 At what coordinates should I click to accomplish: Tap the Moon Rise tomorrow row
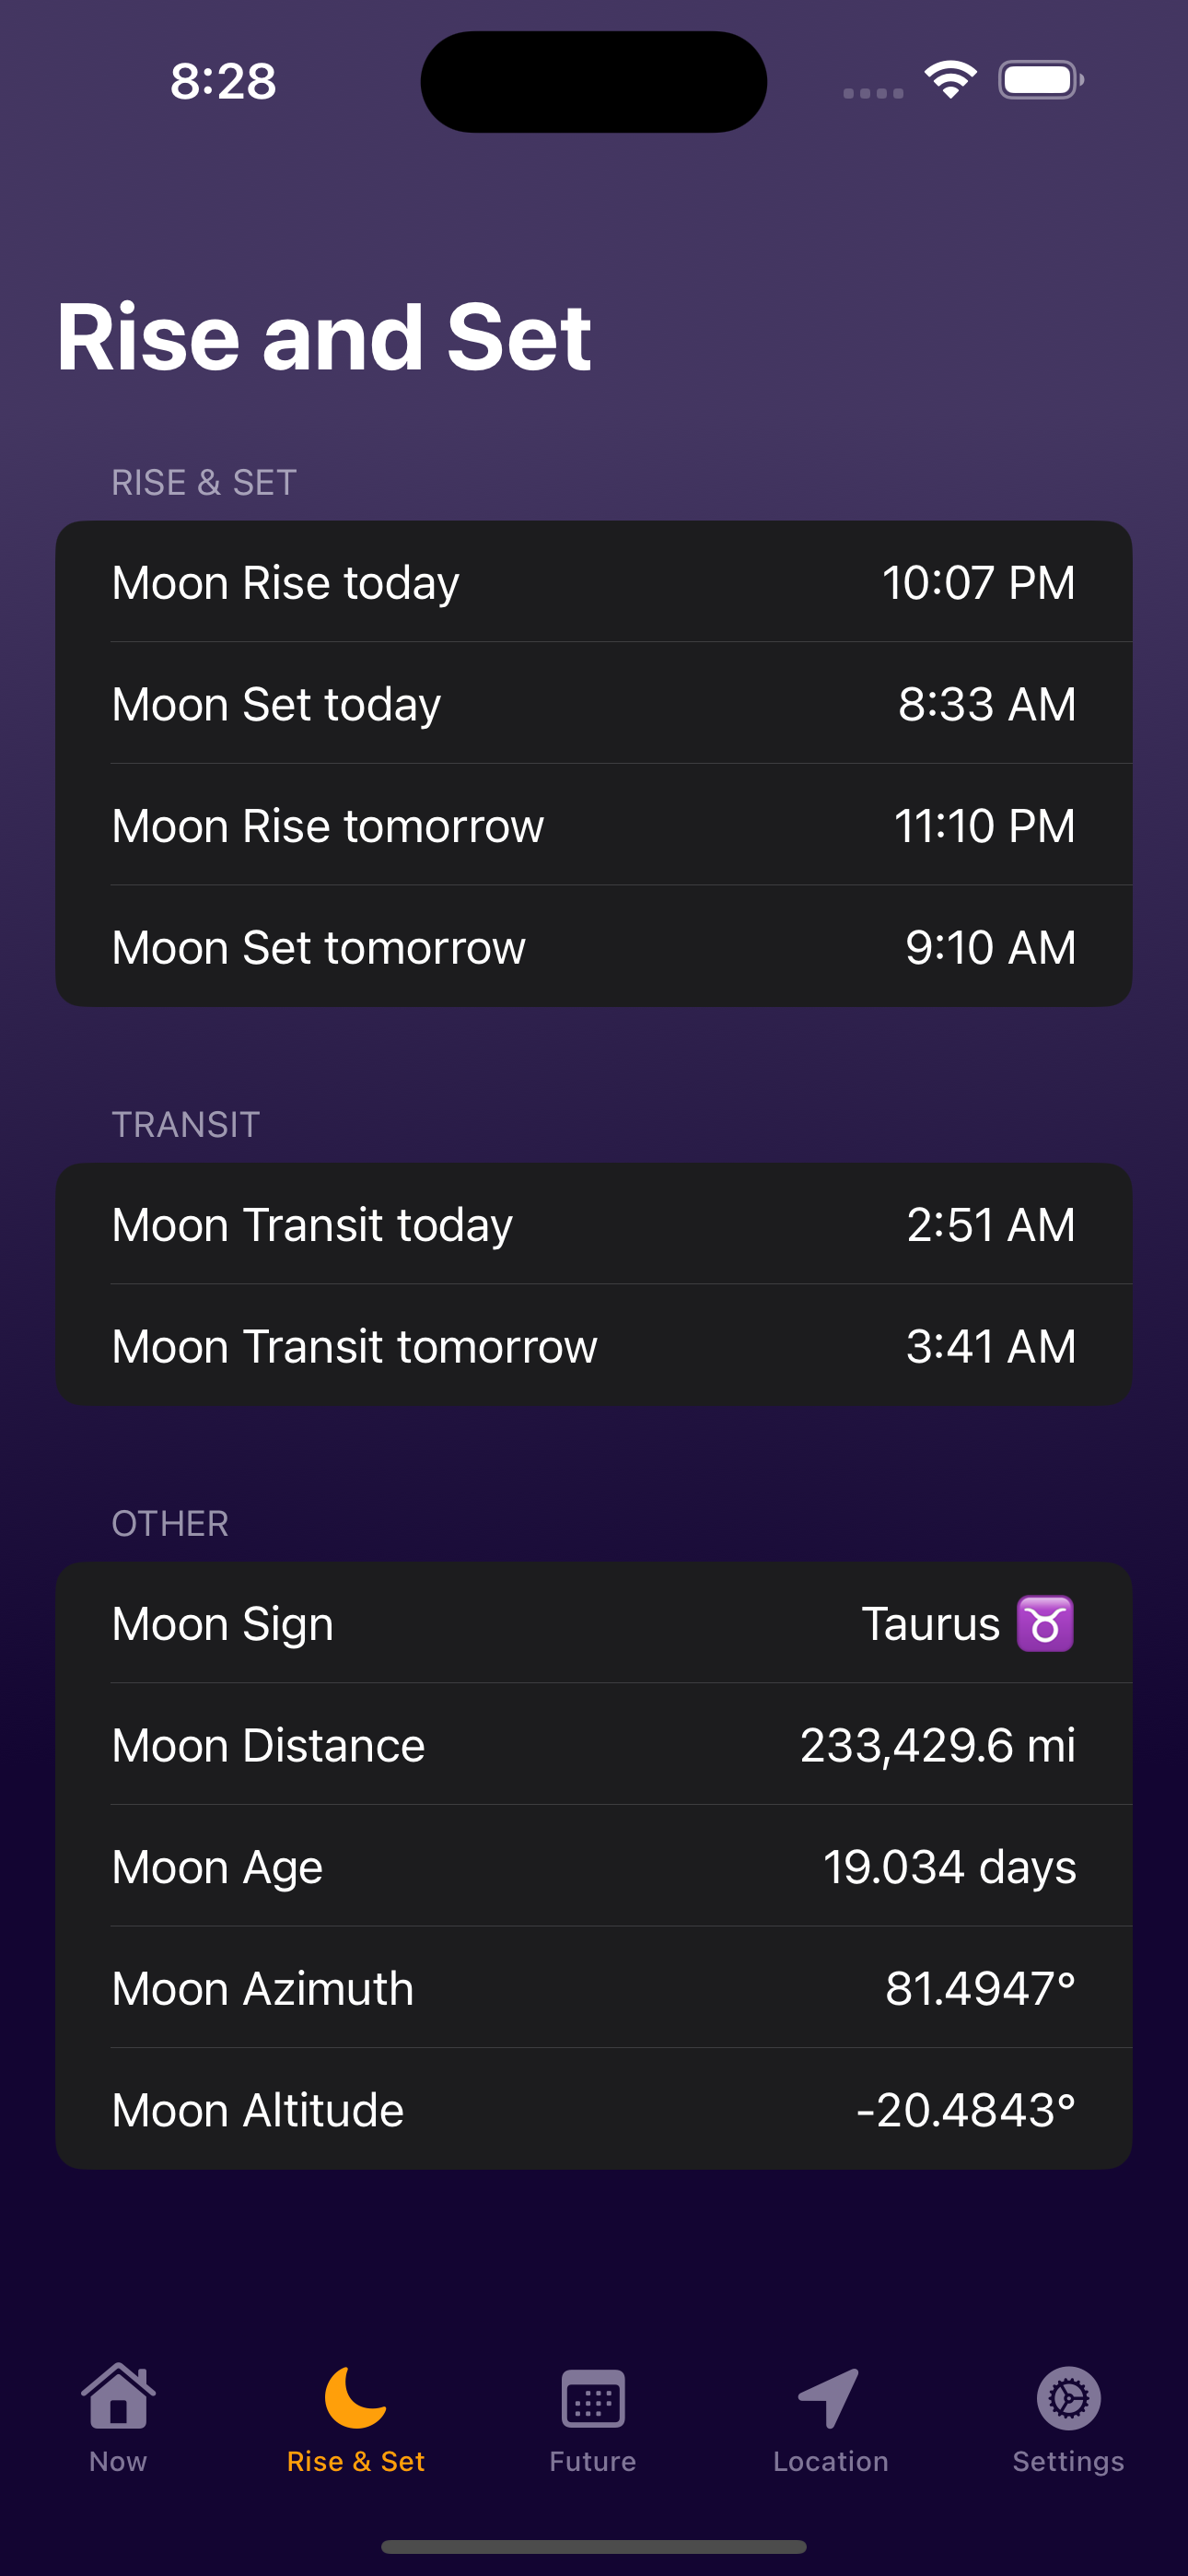pyautogui.click(x=594, y=825)
